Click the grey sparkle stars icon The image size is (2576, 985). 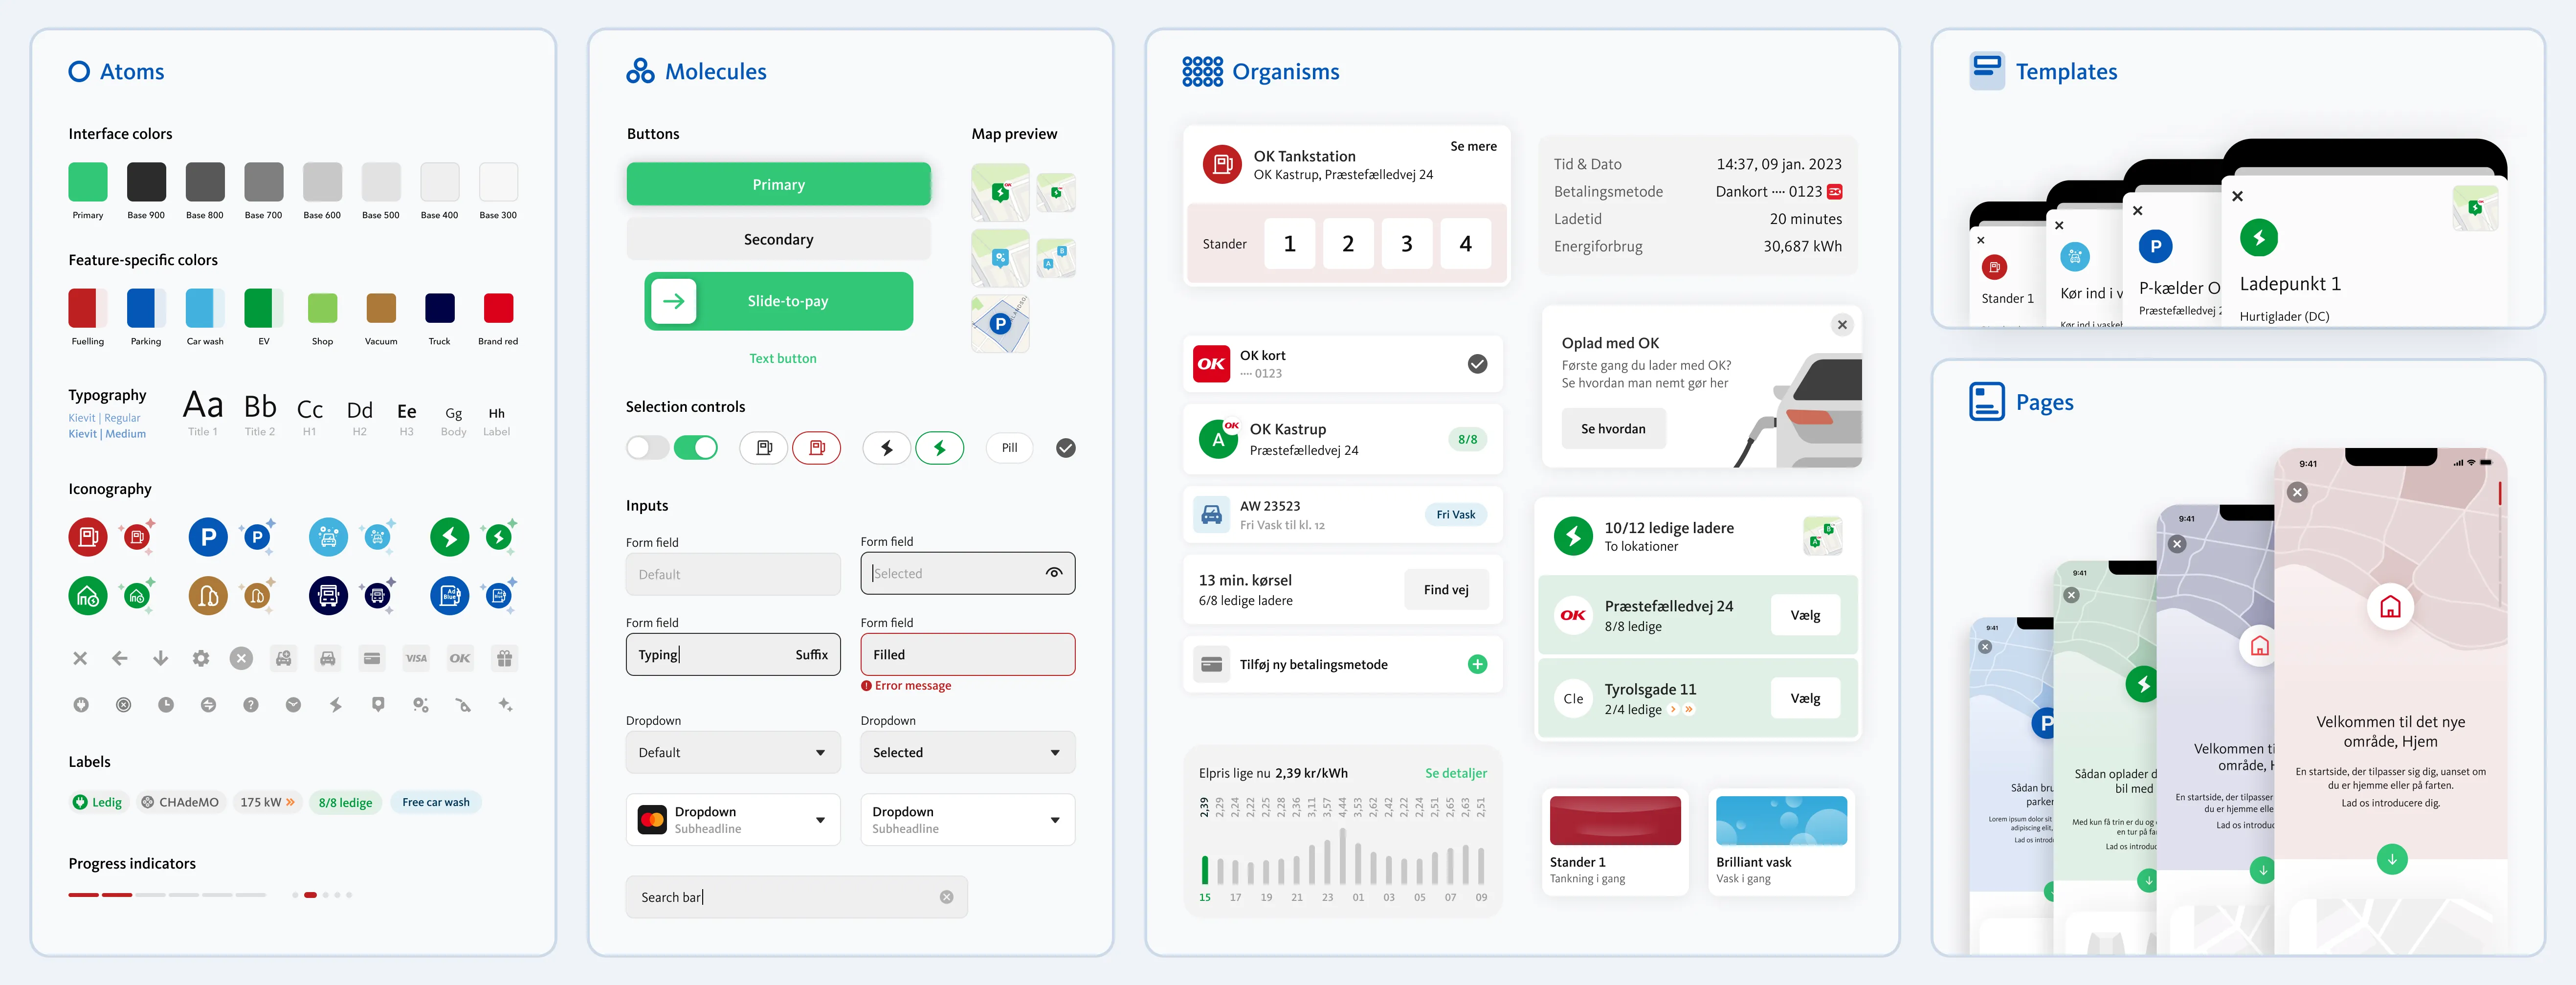point(505,705)
